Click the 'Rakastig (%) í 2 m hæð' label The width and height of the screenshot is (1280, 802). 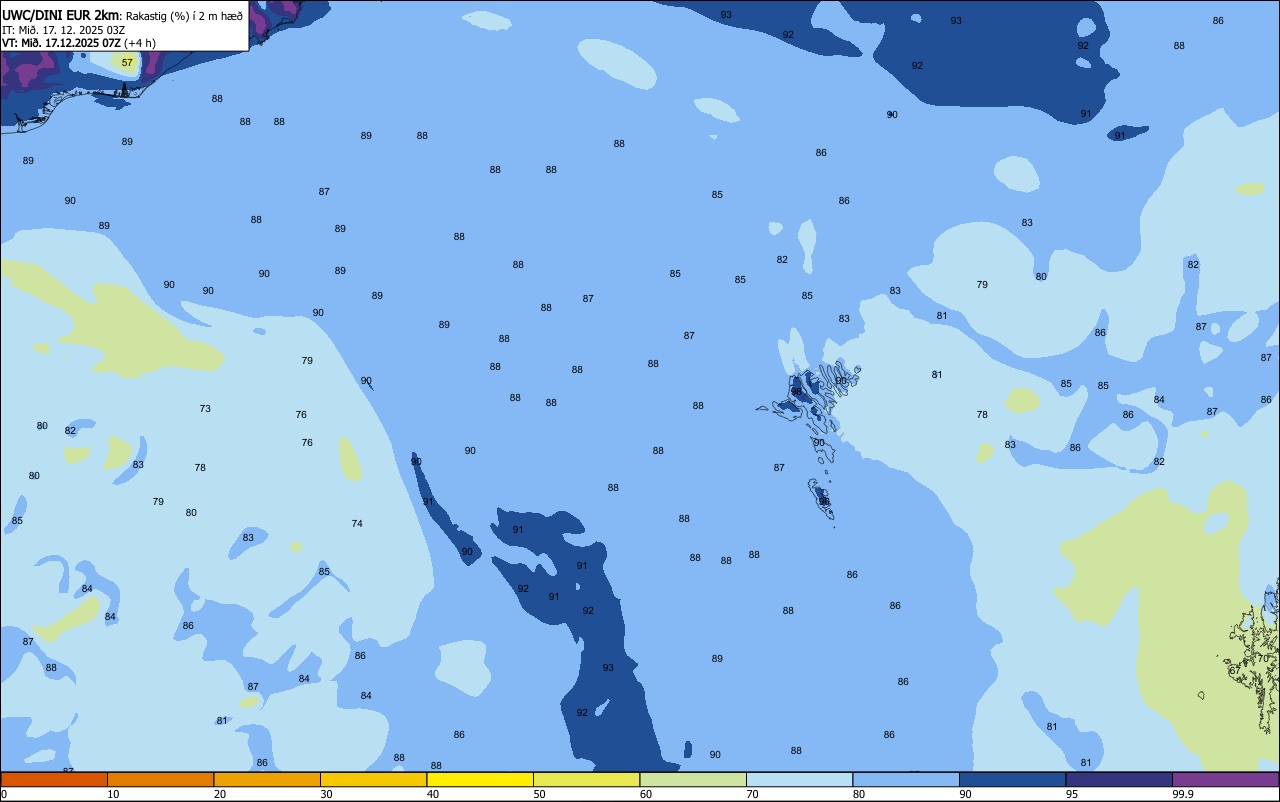(x=184, y=16)
